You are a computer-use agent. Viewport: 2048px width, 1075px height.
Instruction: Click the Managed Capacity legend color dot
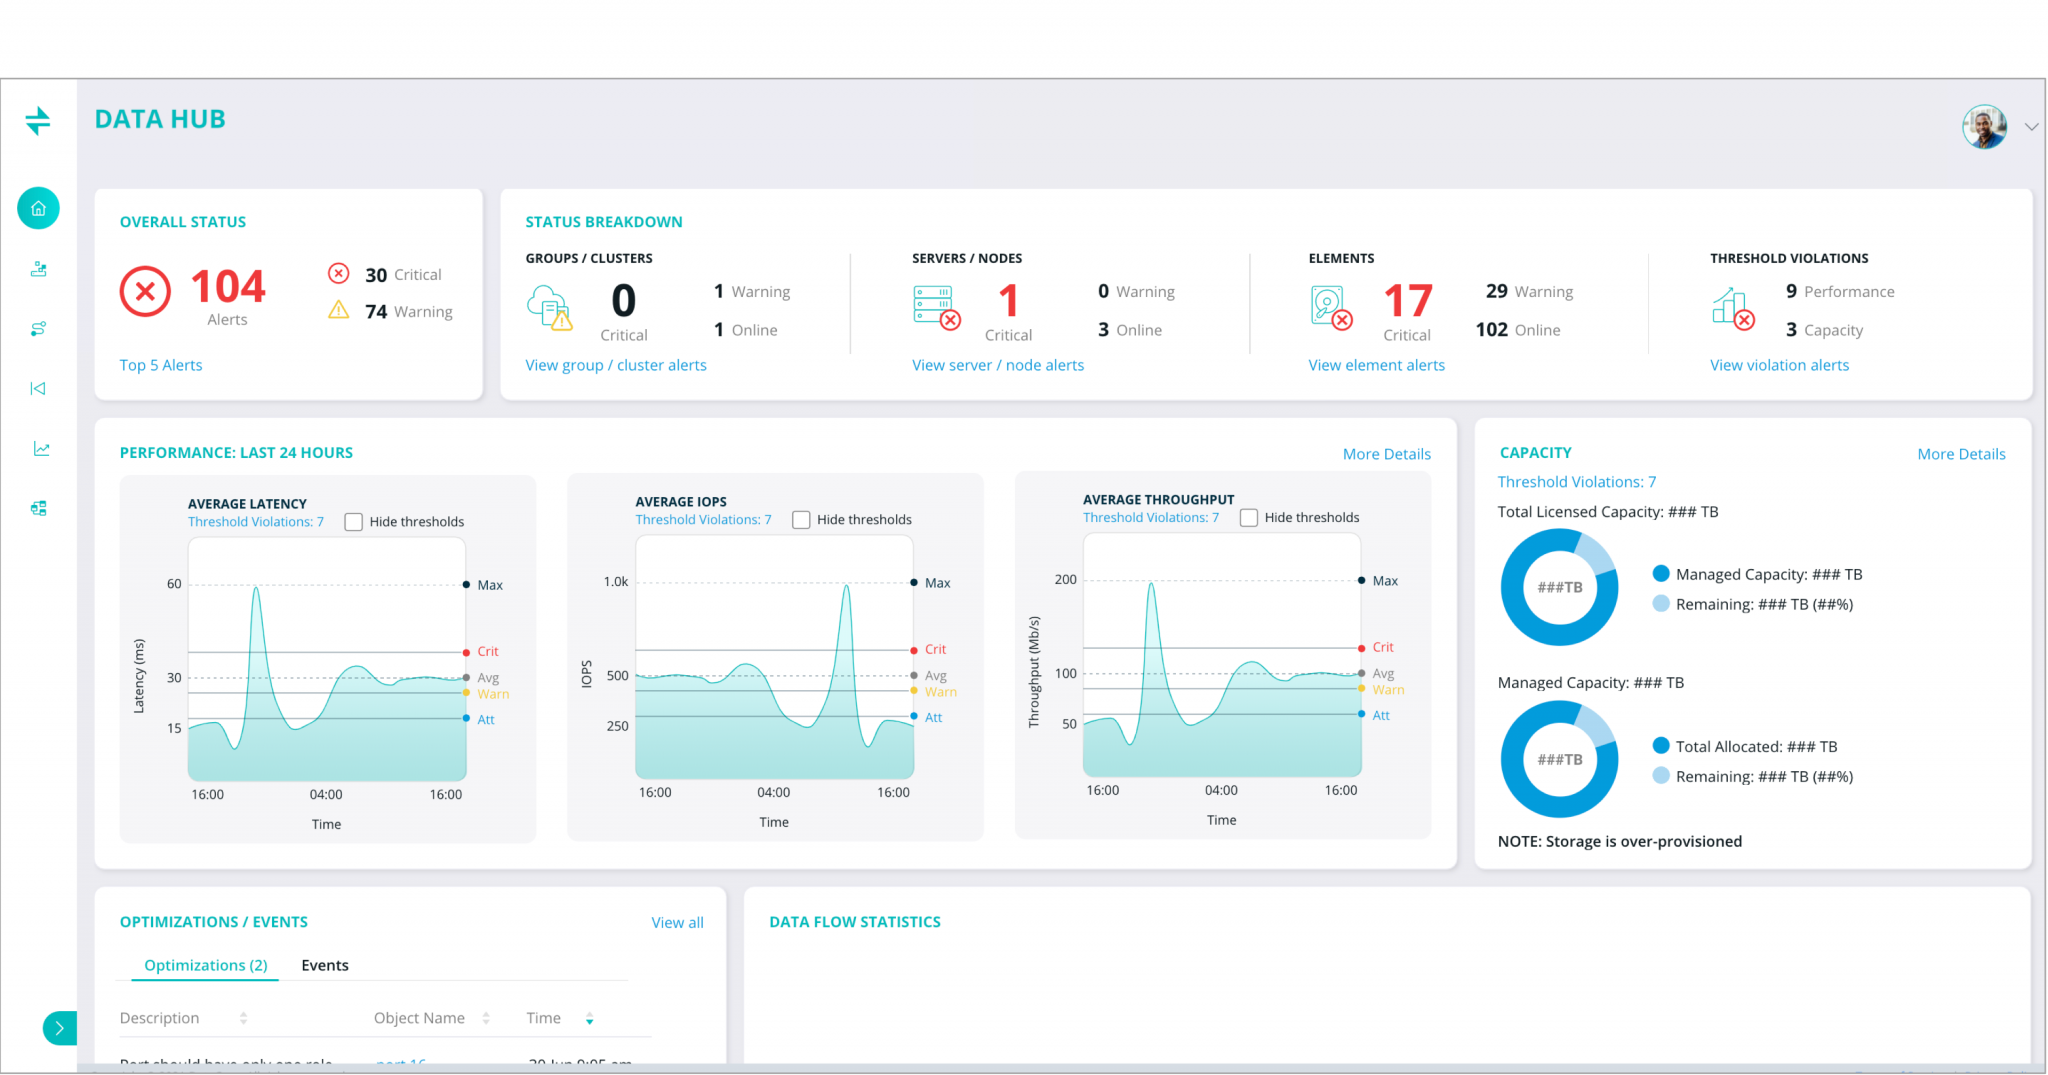(x=1661, y=574)
